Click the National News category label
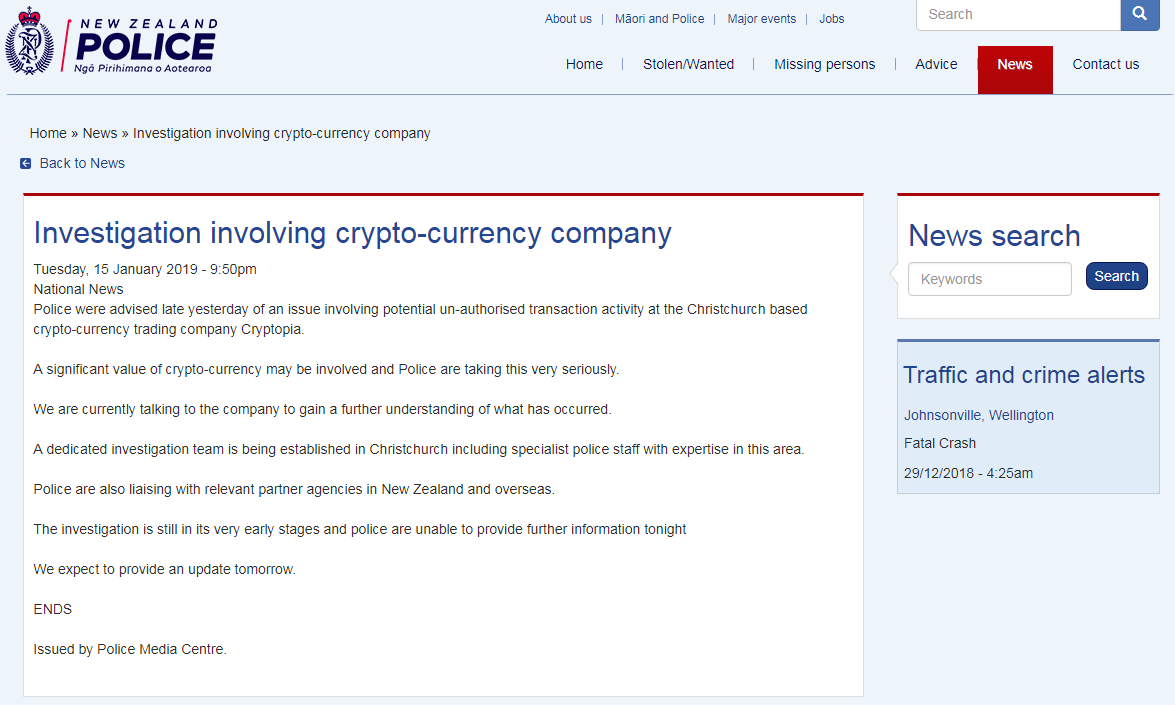The height and width of the screenshot is (705, 1175). click(78, 289)
